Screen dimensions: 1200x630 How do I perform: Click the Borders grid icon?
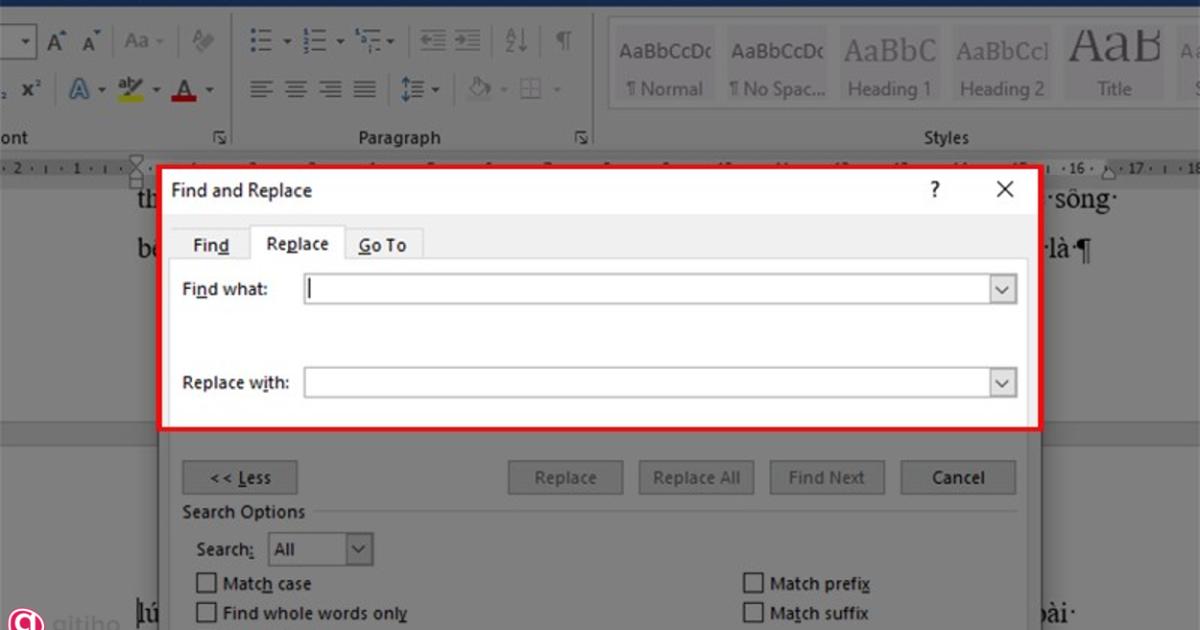pos(531,90)
